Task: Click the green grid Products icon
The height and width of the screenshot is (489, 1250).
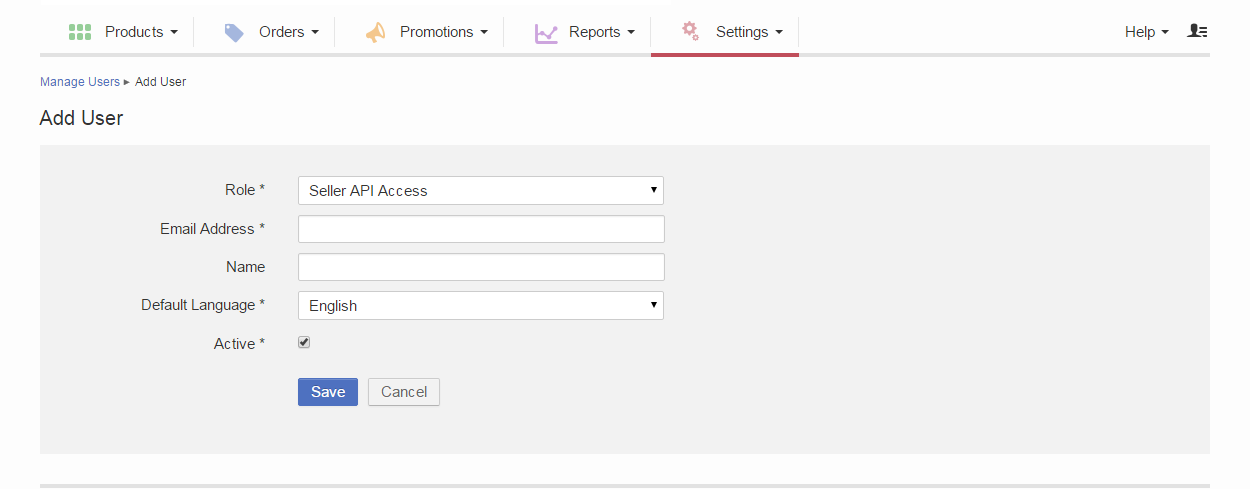Action: coord(80,32)
